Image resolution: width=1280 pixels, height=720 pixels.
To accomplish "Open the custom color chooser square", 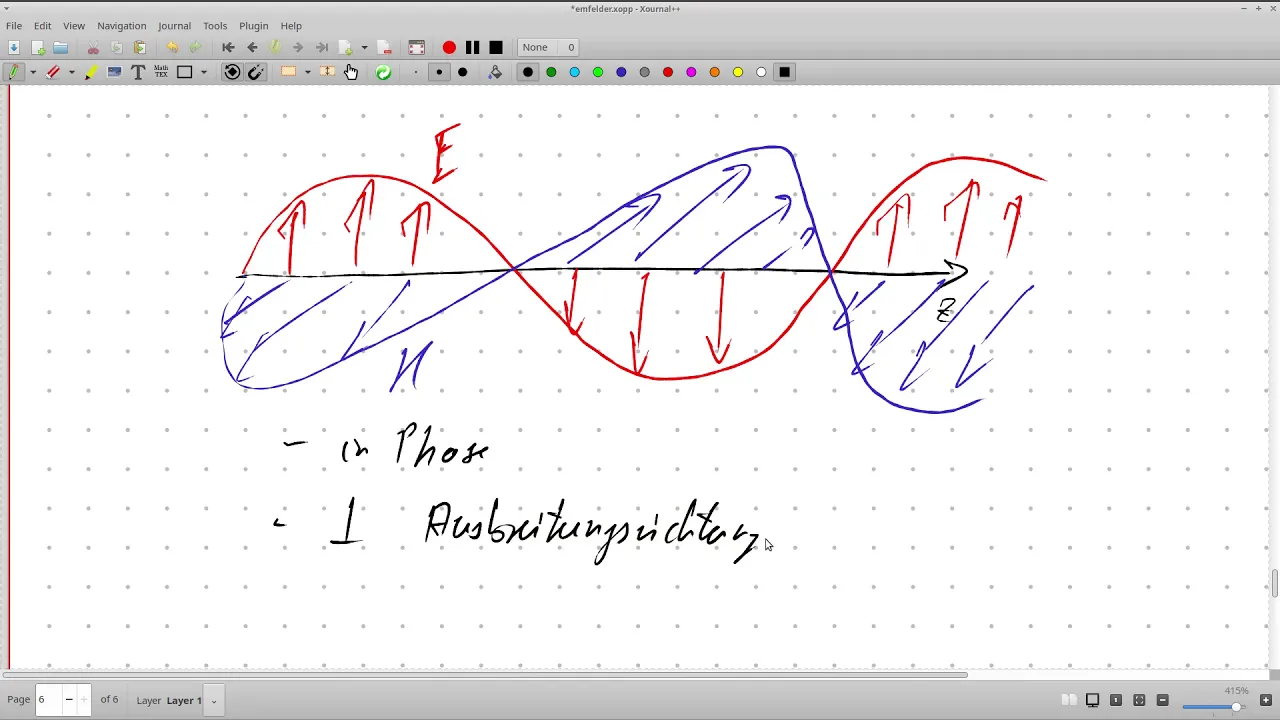I will 785,72.
